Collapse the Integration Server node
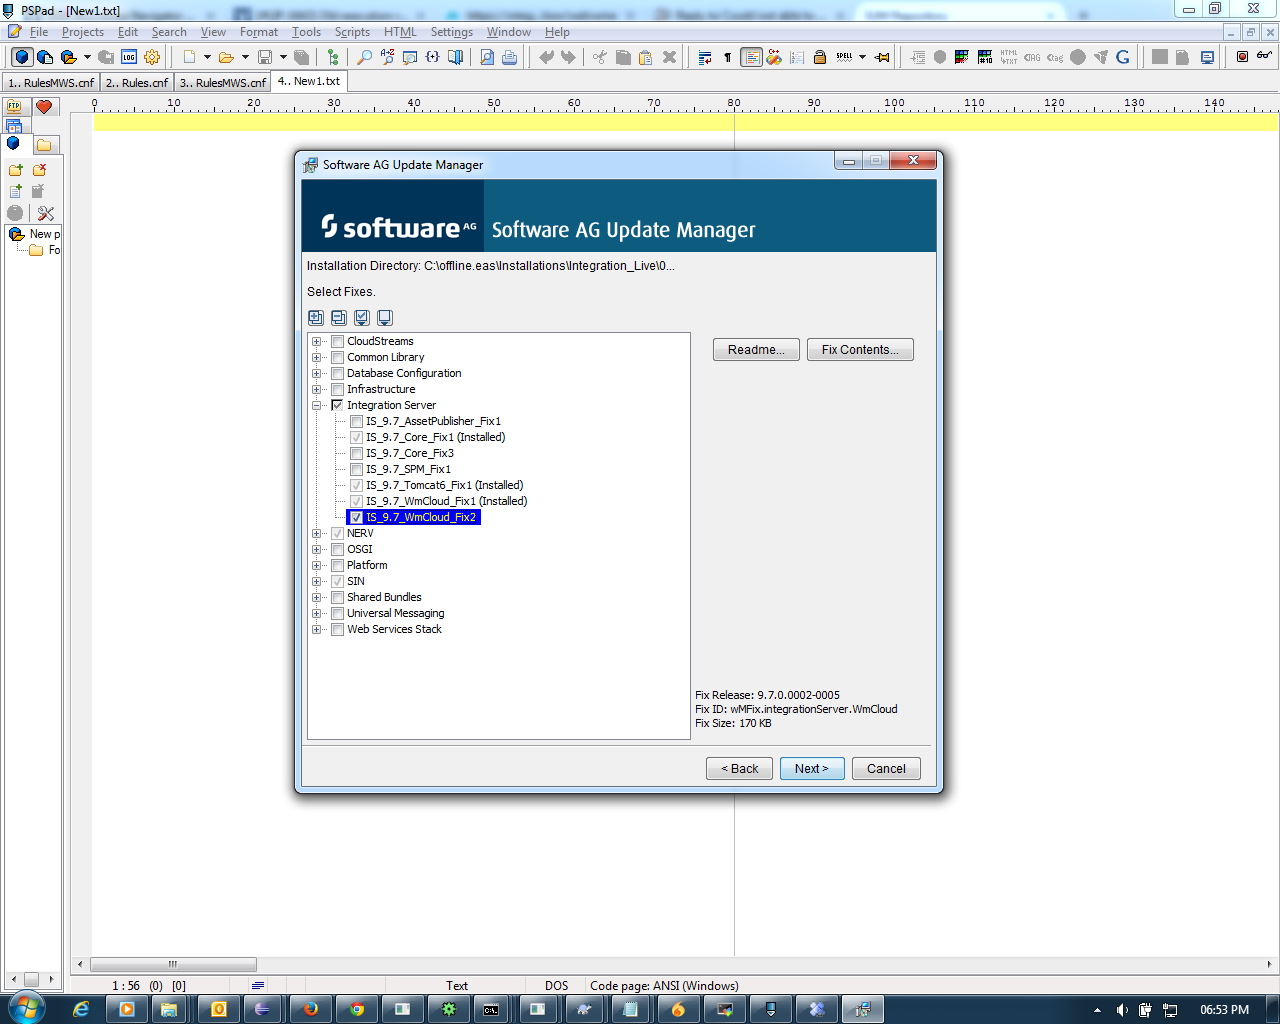The width and height of the screenshot is (1280, 1024). tap(317, 405)
